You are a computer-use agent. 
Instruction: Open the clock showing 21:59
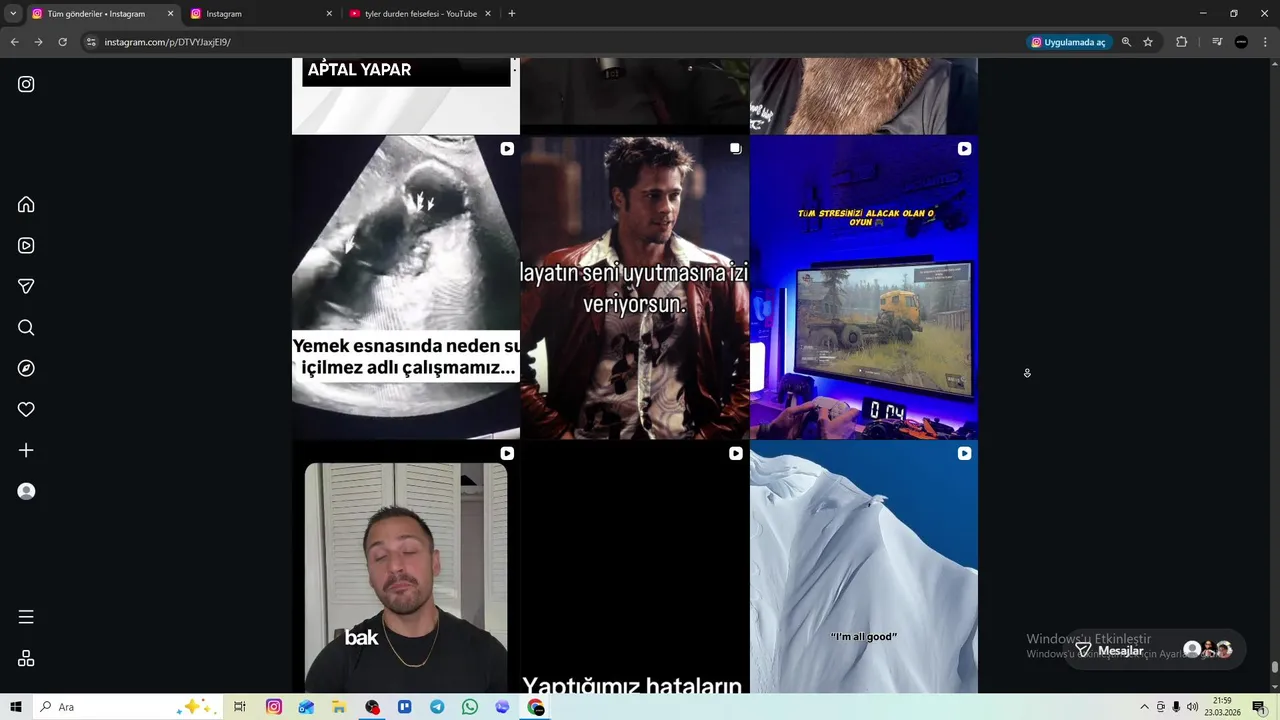pyautogui.click(x=1222, y=707)
